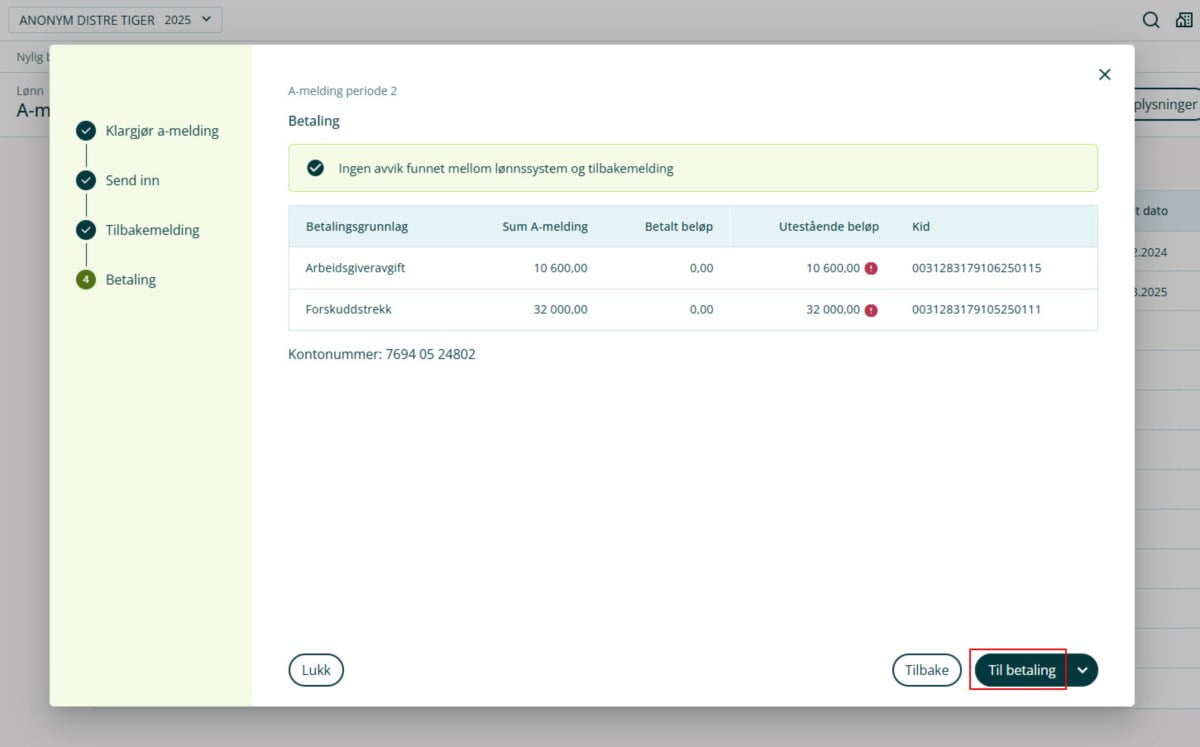Expand the arrow next to Til betaling

[1082, 670]
